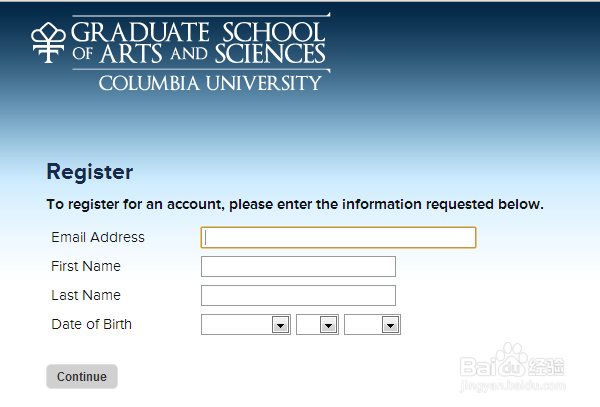The width and height of the screenshot is (600, 407).
Task: Click the Date of Birth label
Action: [x=91, y=324]
